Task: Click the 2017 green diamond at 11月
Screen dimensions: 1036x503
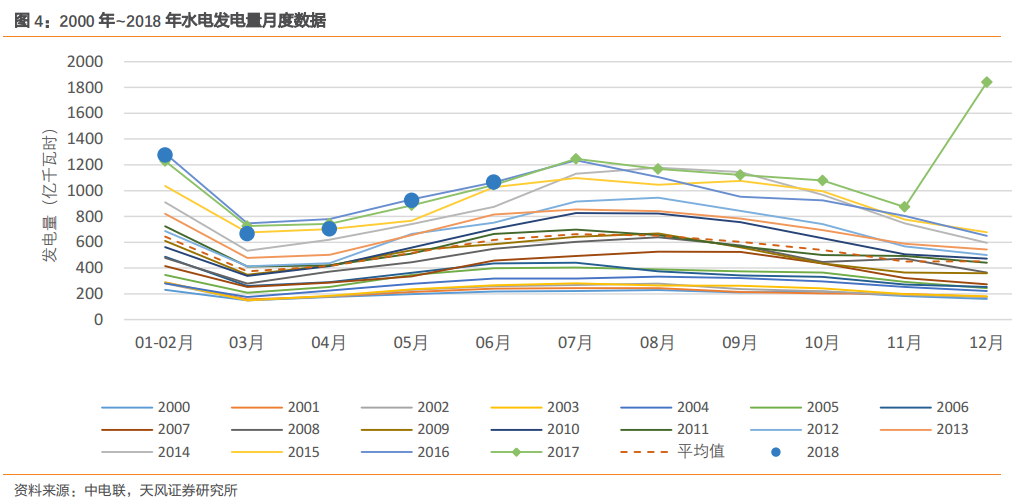Action: 904,207
